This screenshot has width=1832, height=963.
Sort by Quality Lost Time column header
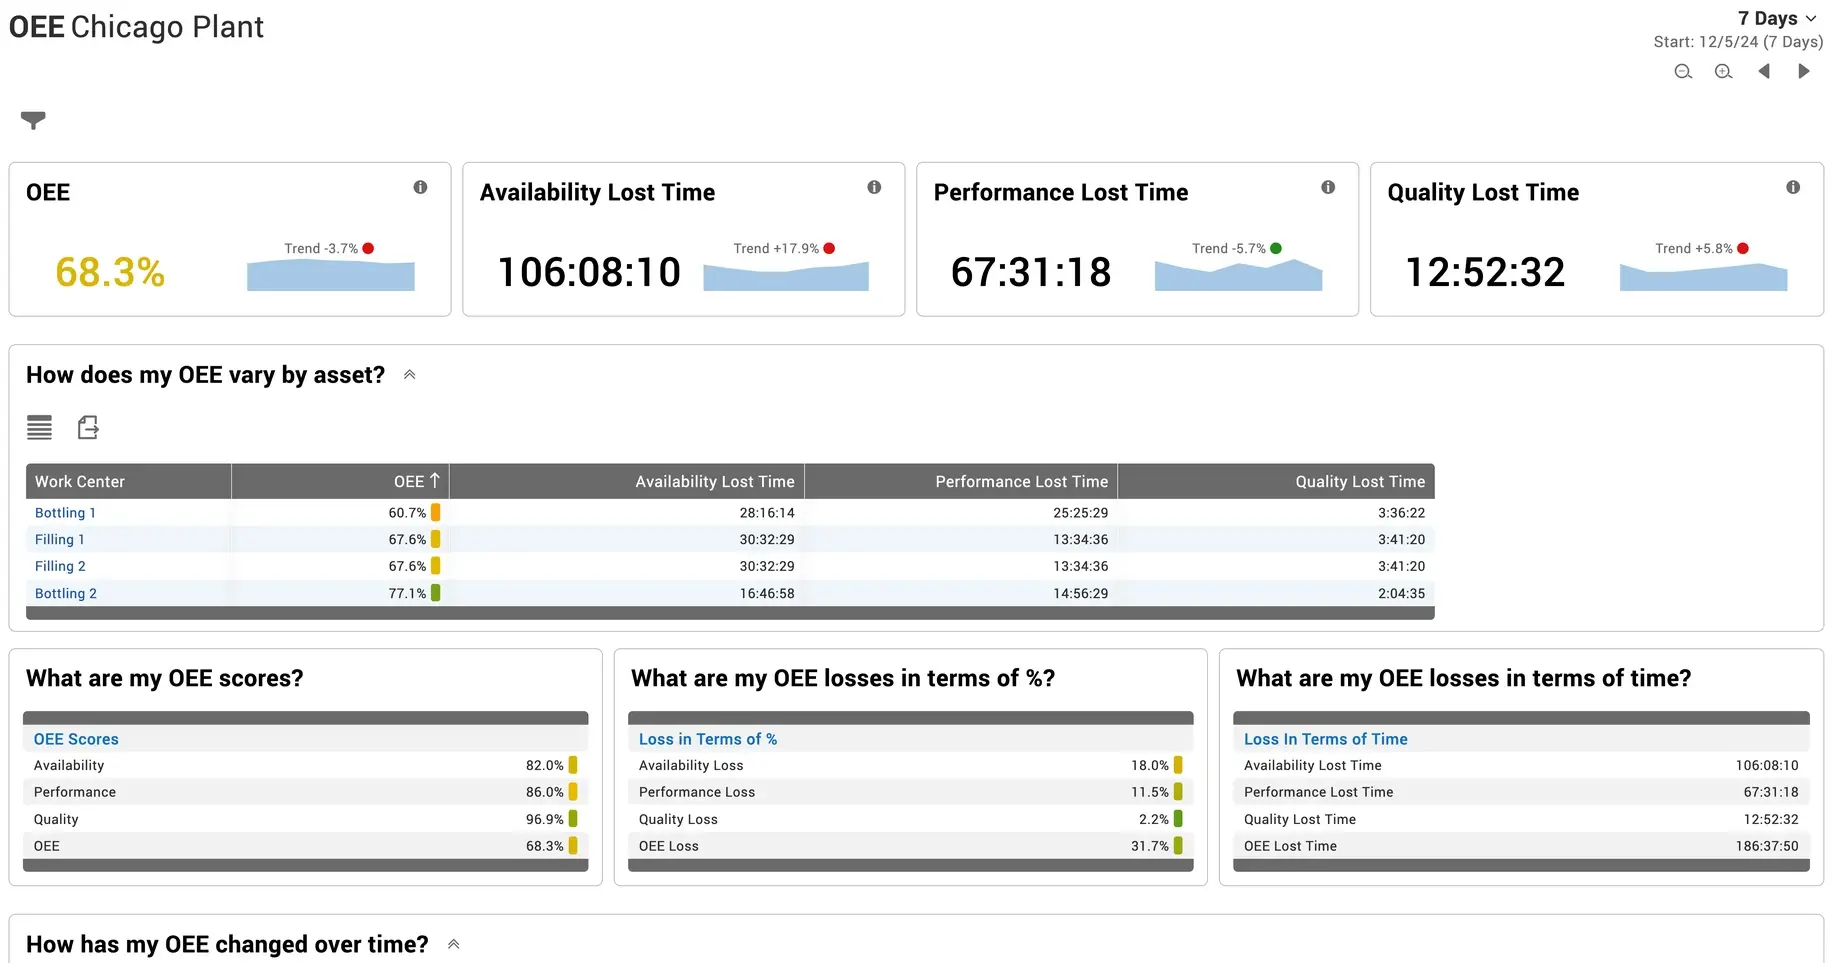point(1276,481)
